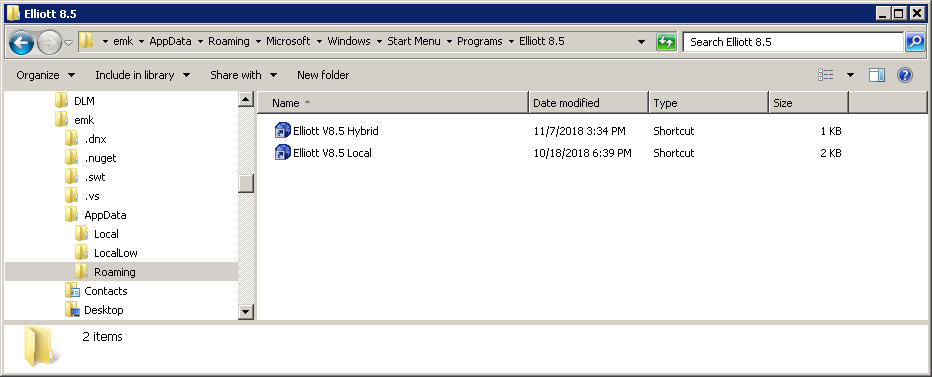Click the search magnifier button
This screenshot has height=377, width=932.
coord(914,42)
